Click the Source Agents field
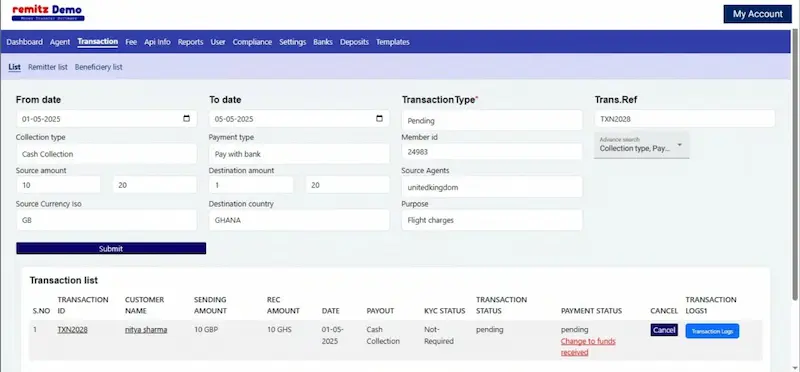Viewport: 800px width, 372px height. click(x=492, y=187)
